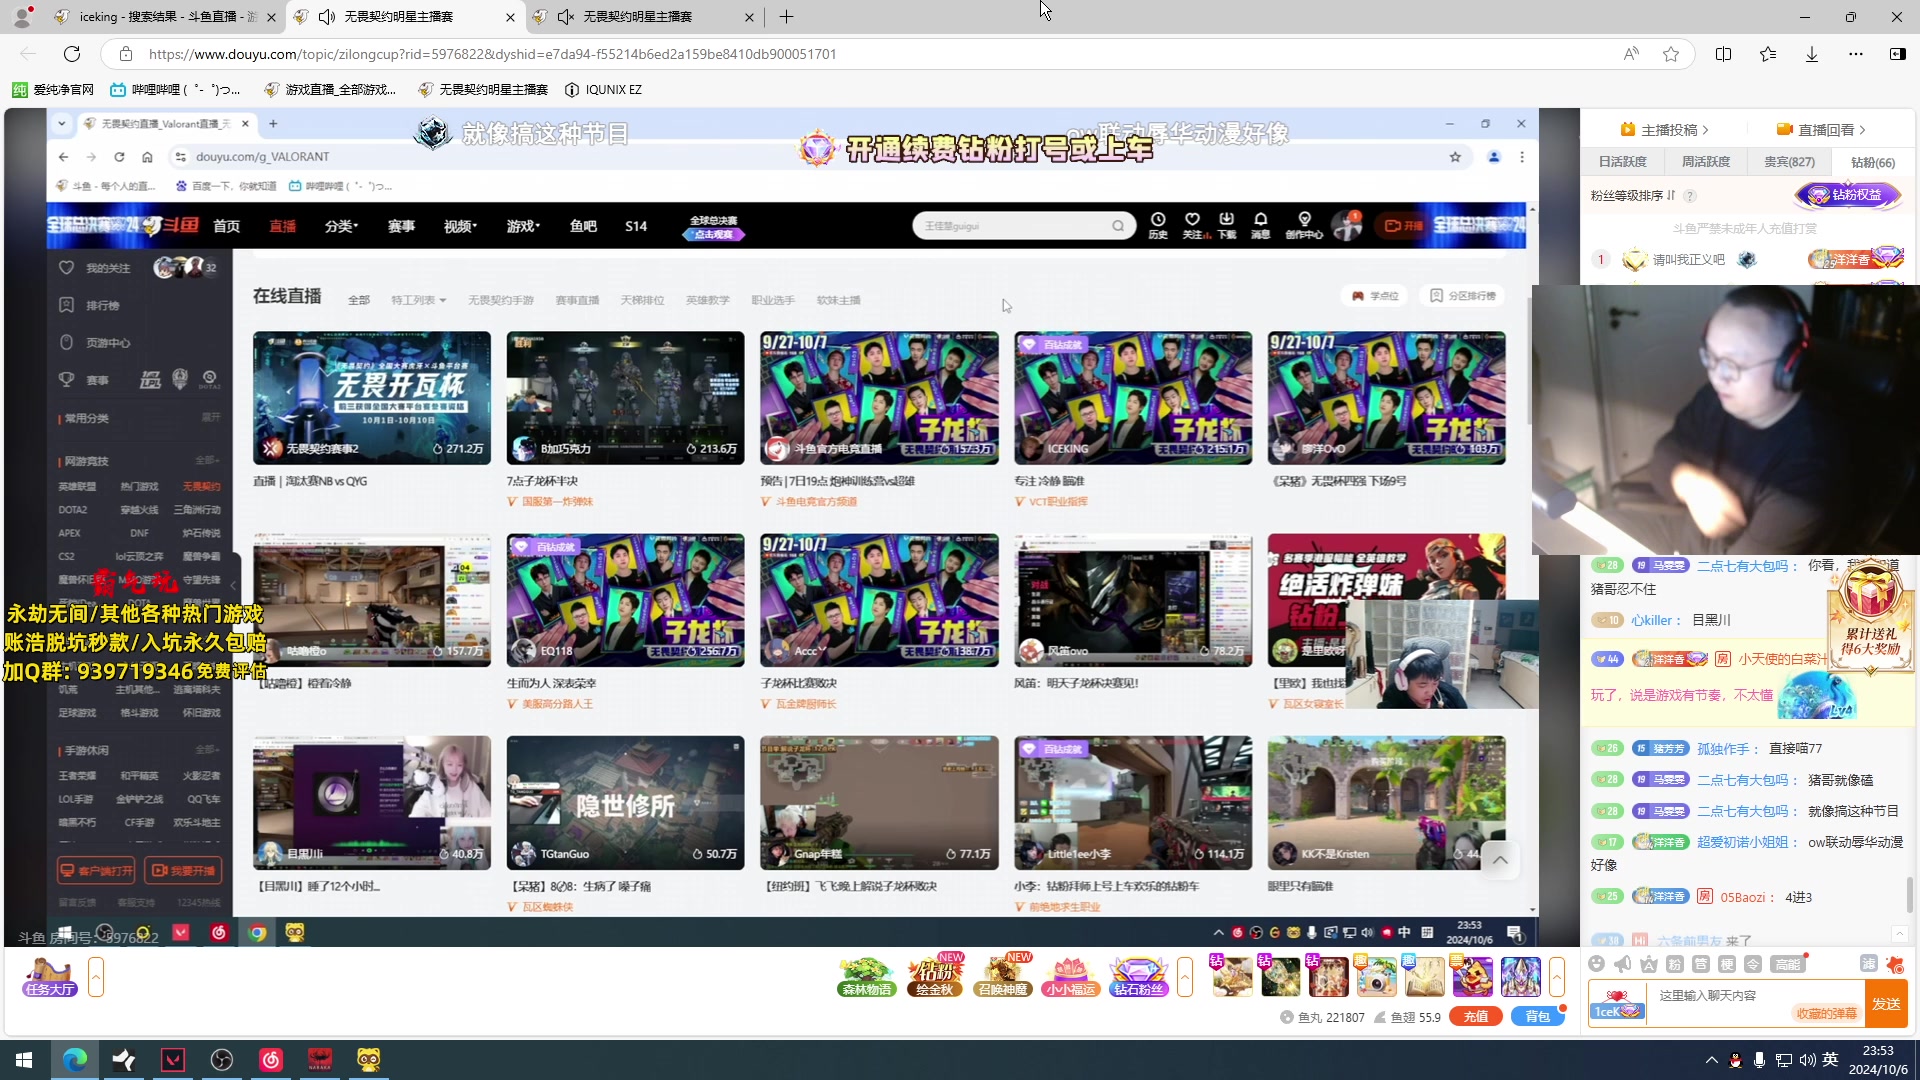
Task: Switch to 日活跃度 tab
Action: coord(1622,162)
